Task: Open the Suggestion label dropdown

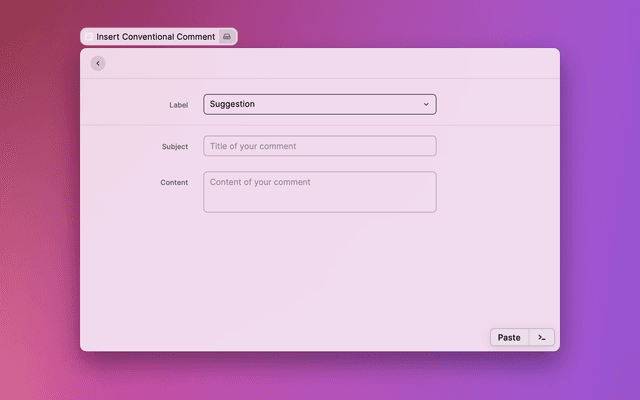Action: click(x=319, y=104)
